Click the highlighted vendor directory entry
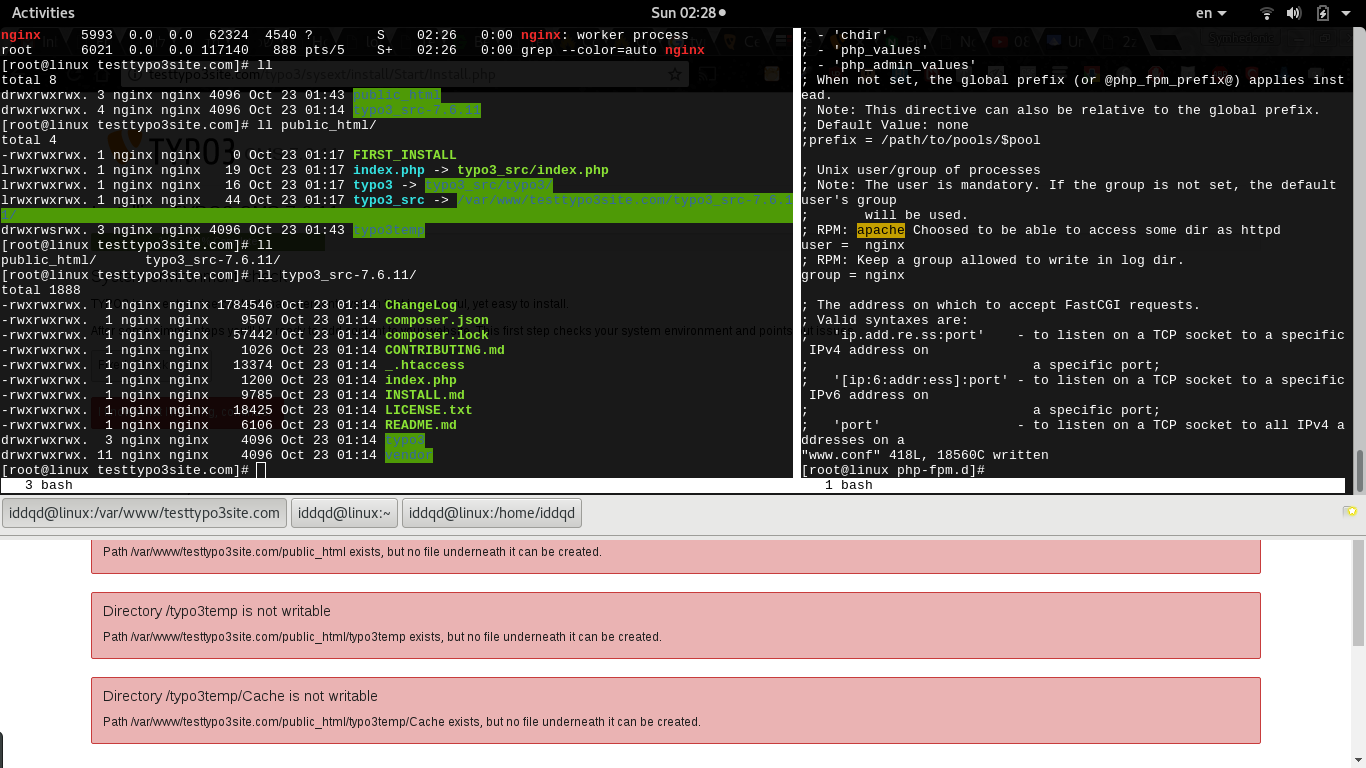 pos(408,455)
